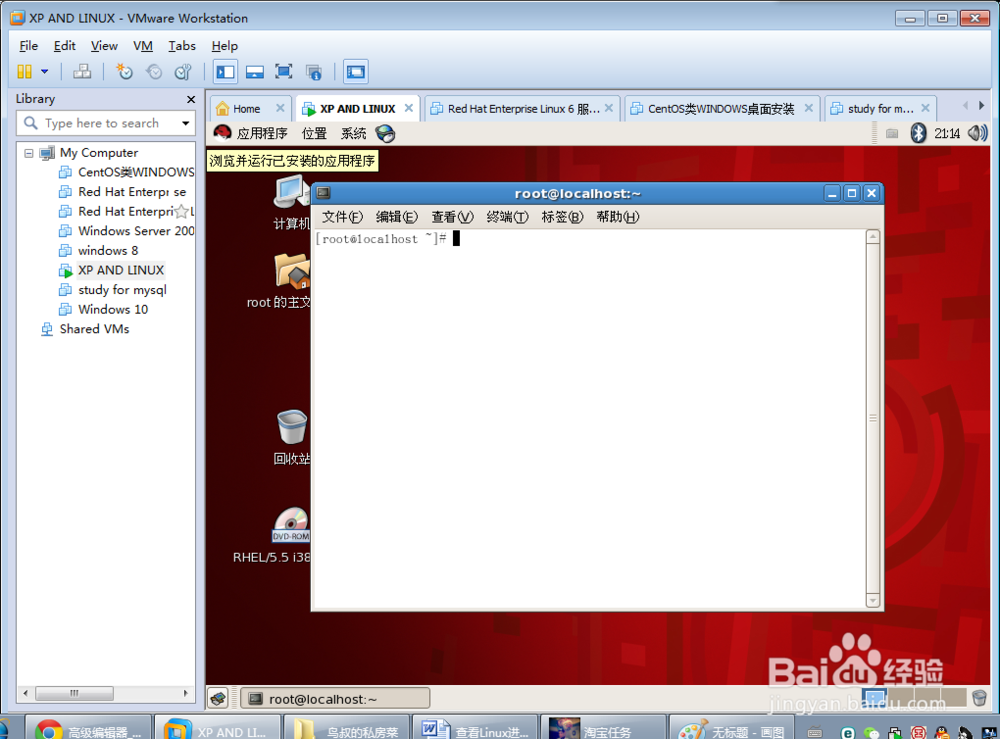Close the Library panel
The width and height of the screenshot is (1000, 739).
(x=191, y=99)
